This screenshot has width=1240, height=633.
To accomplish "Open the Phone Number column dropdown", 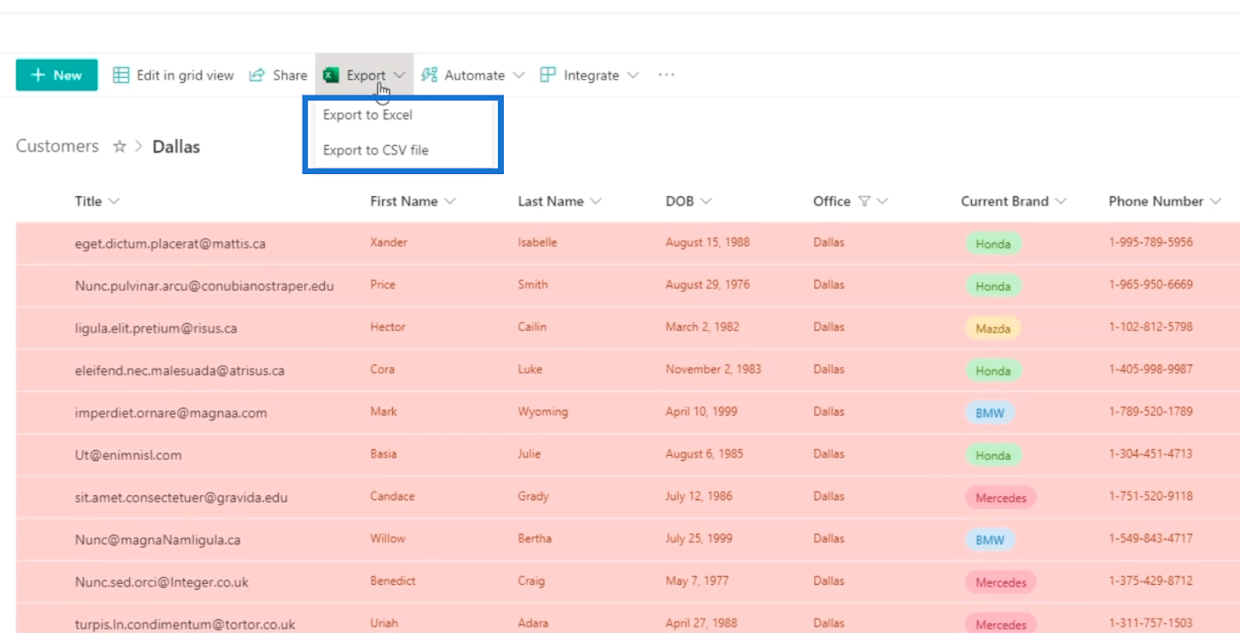I will click(x=1215, y=201).
